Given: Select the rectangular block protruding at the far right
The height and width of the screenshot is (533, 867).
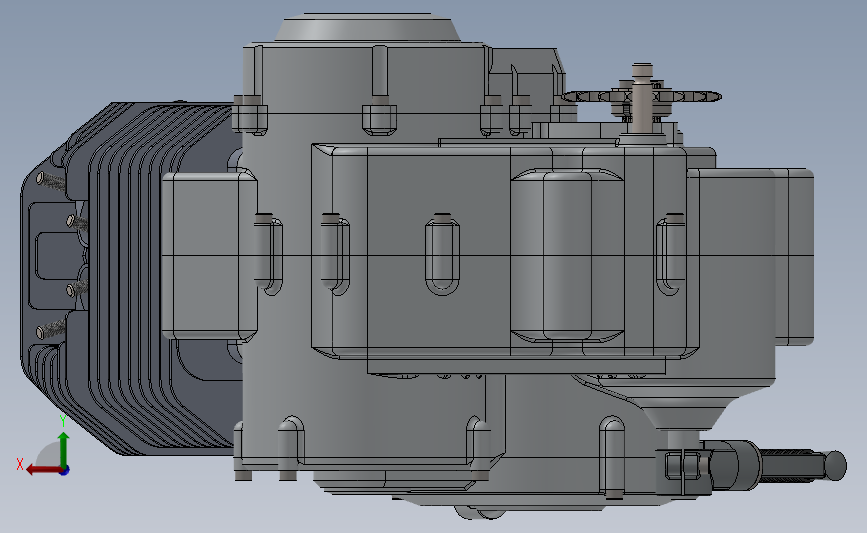Looking at the screenshot, I should [x=793, y=257].
